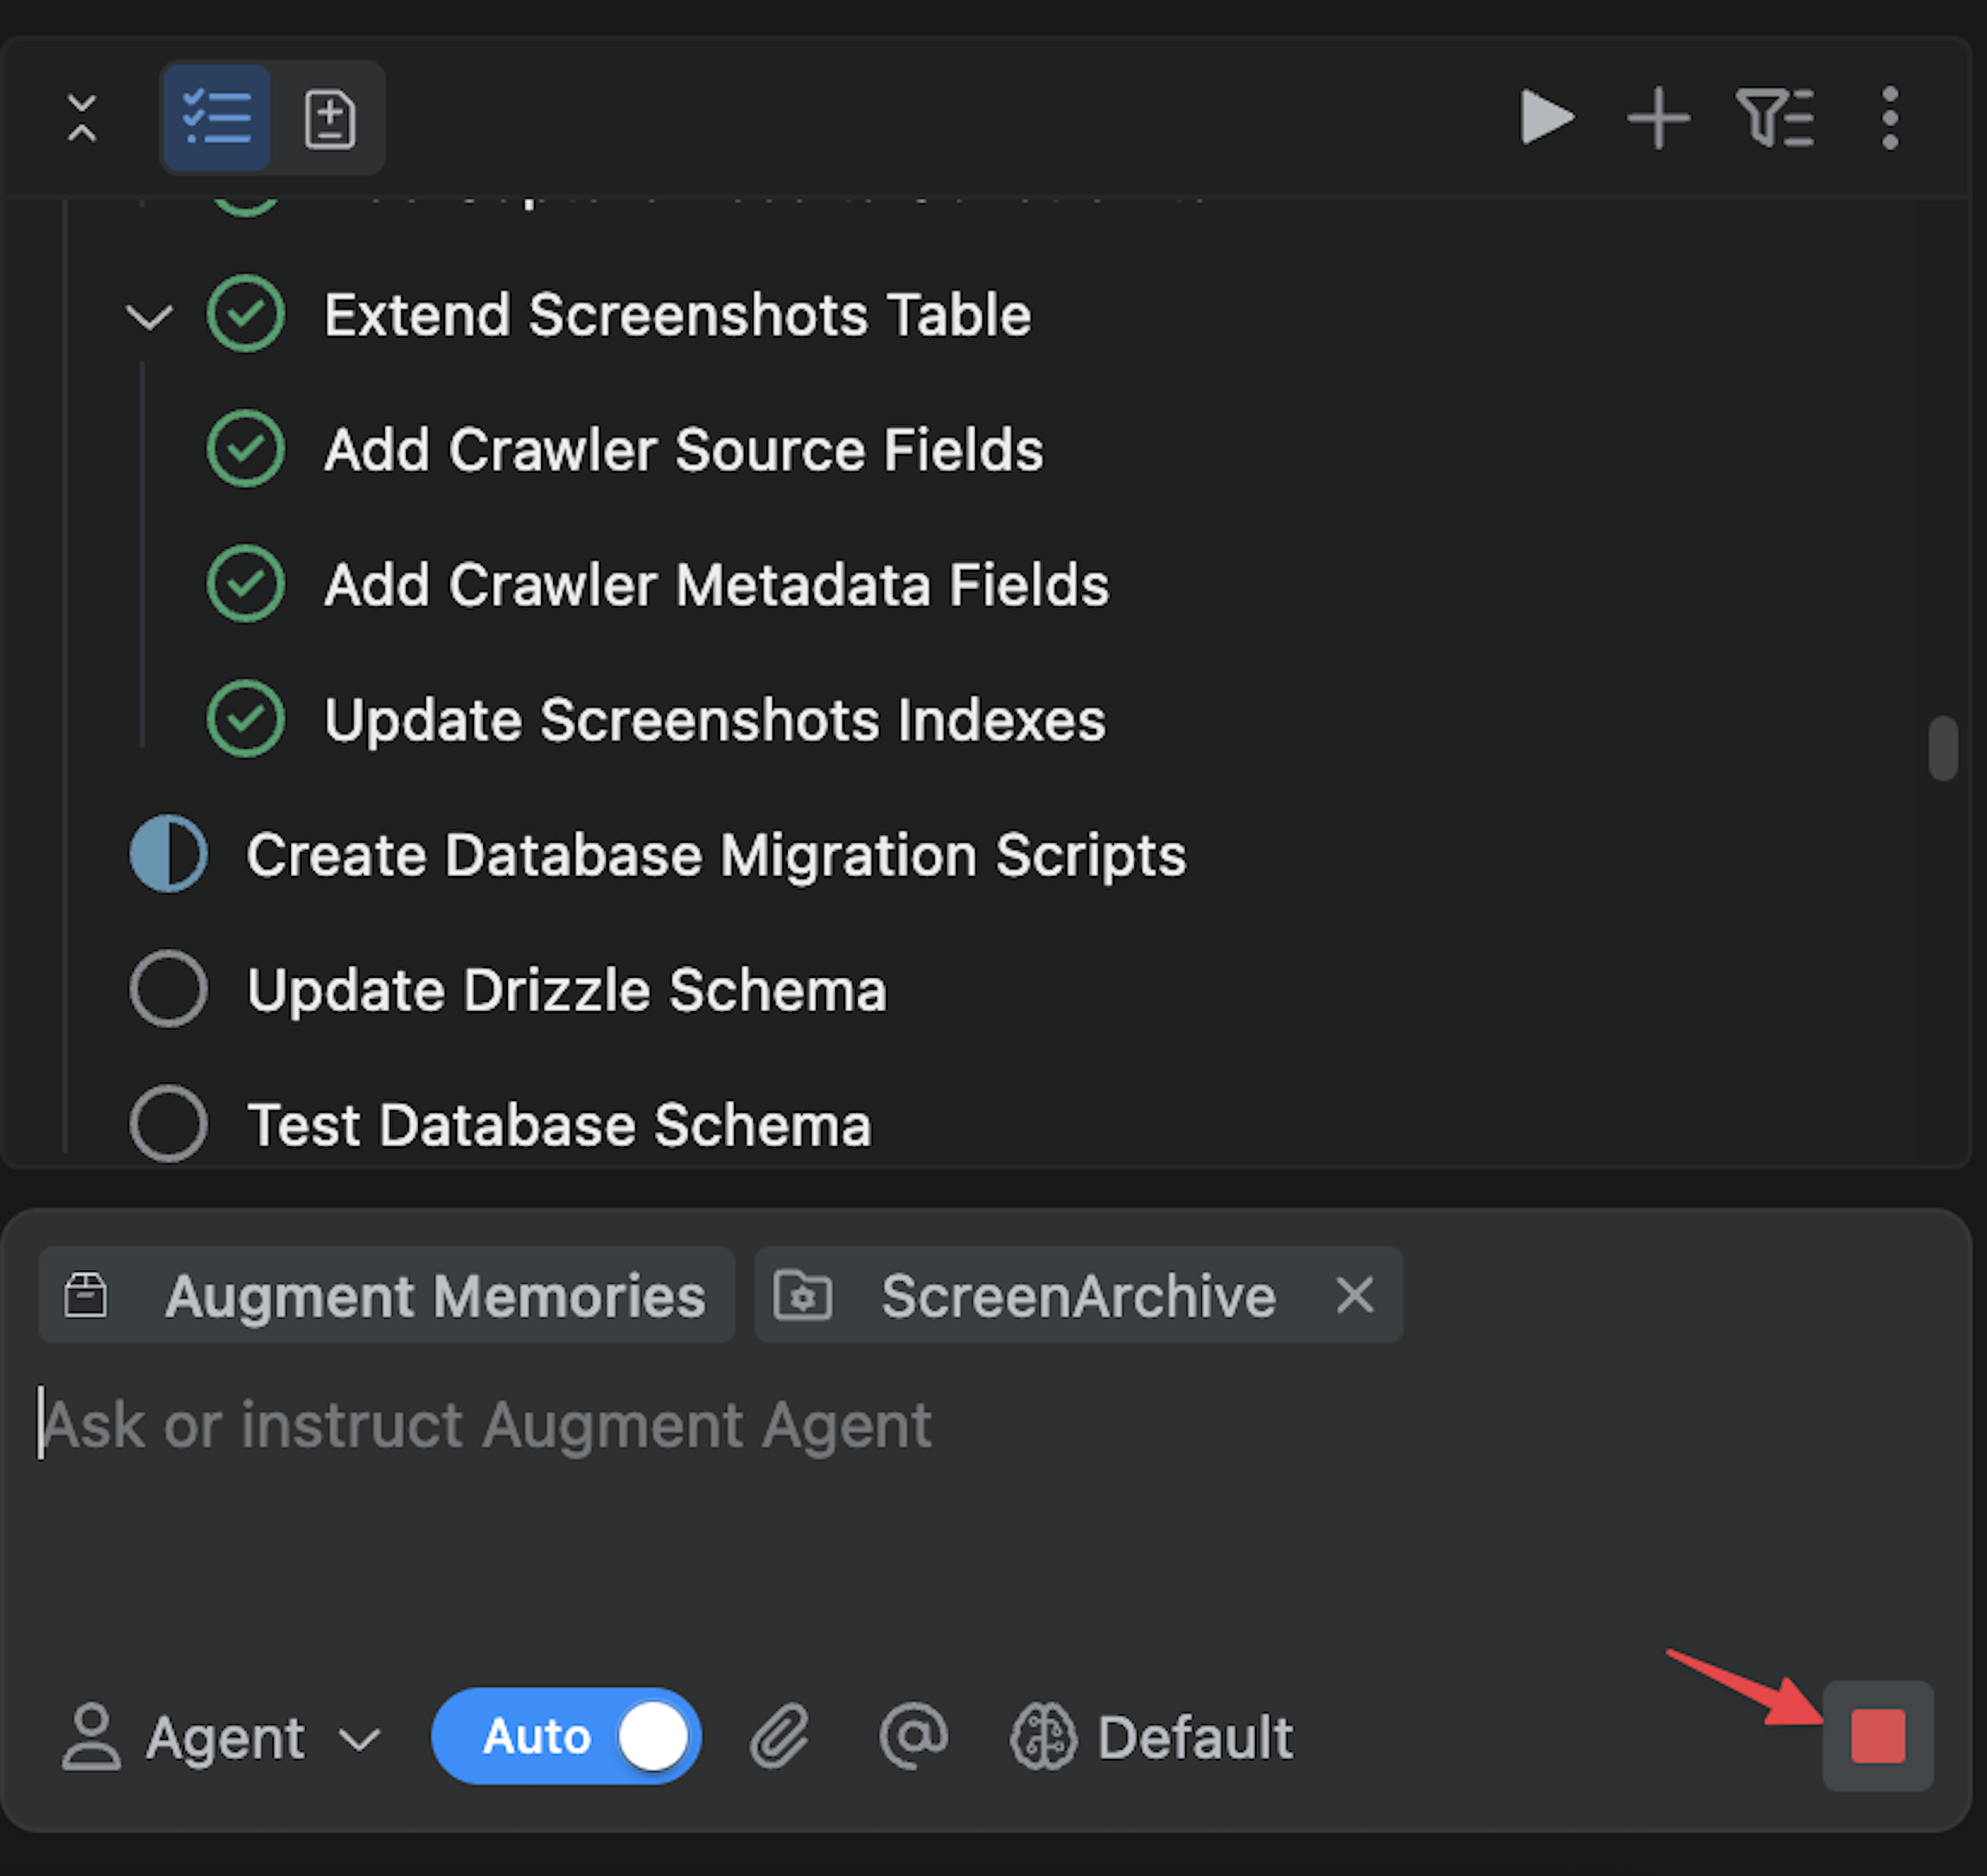Open the three-dot overflow menu

pos(1890,117)
